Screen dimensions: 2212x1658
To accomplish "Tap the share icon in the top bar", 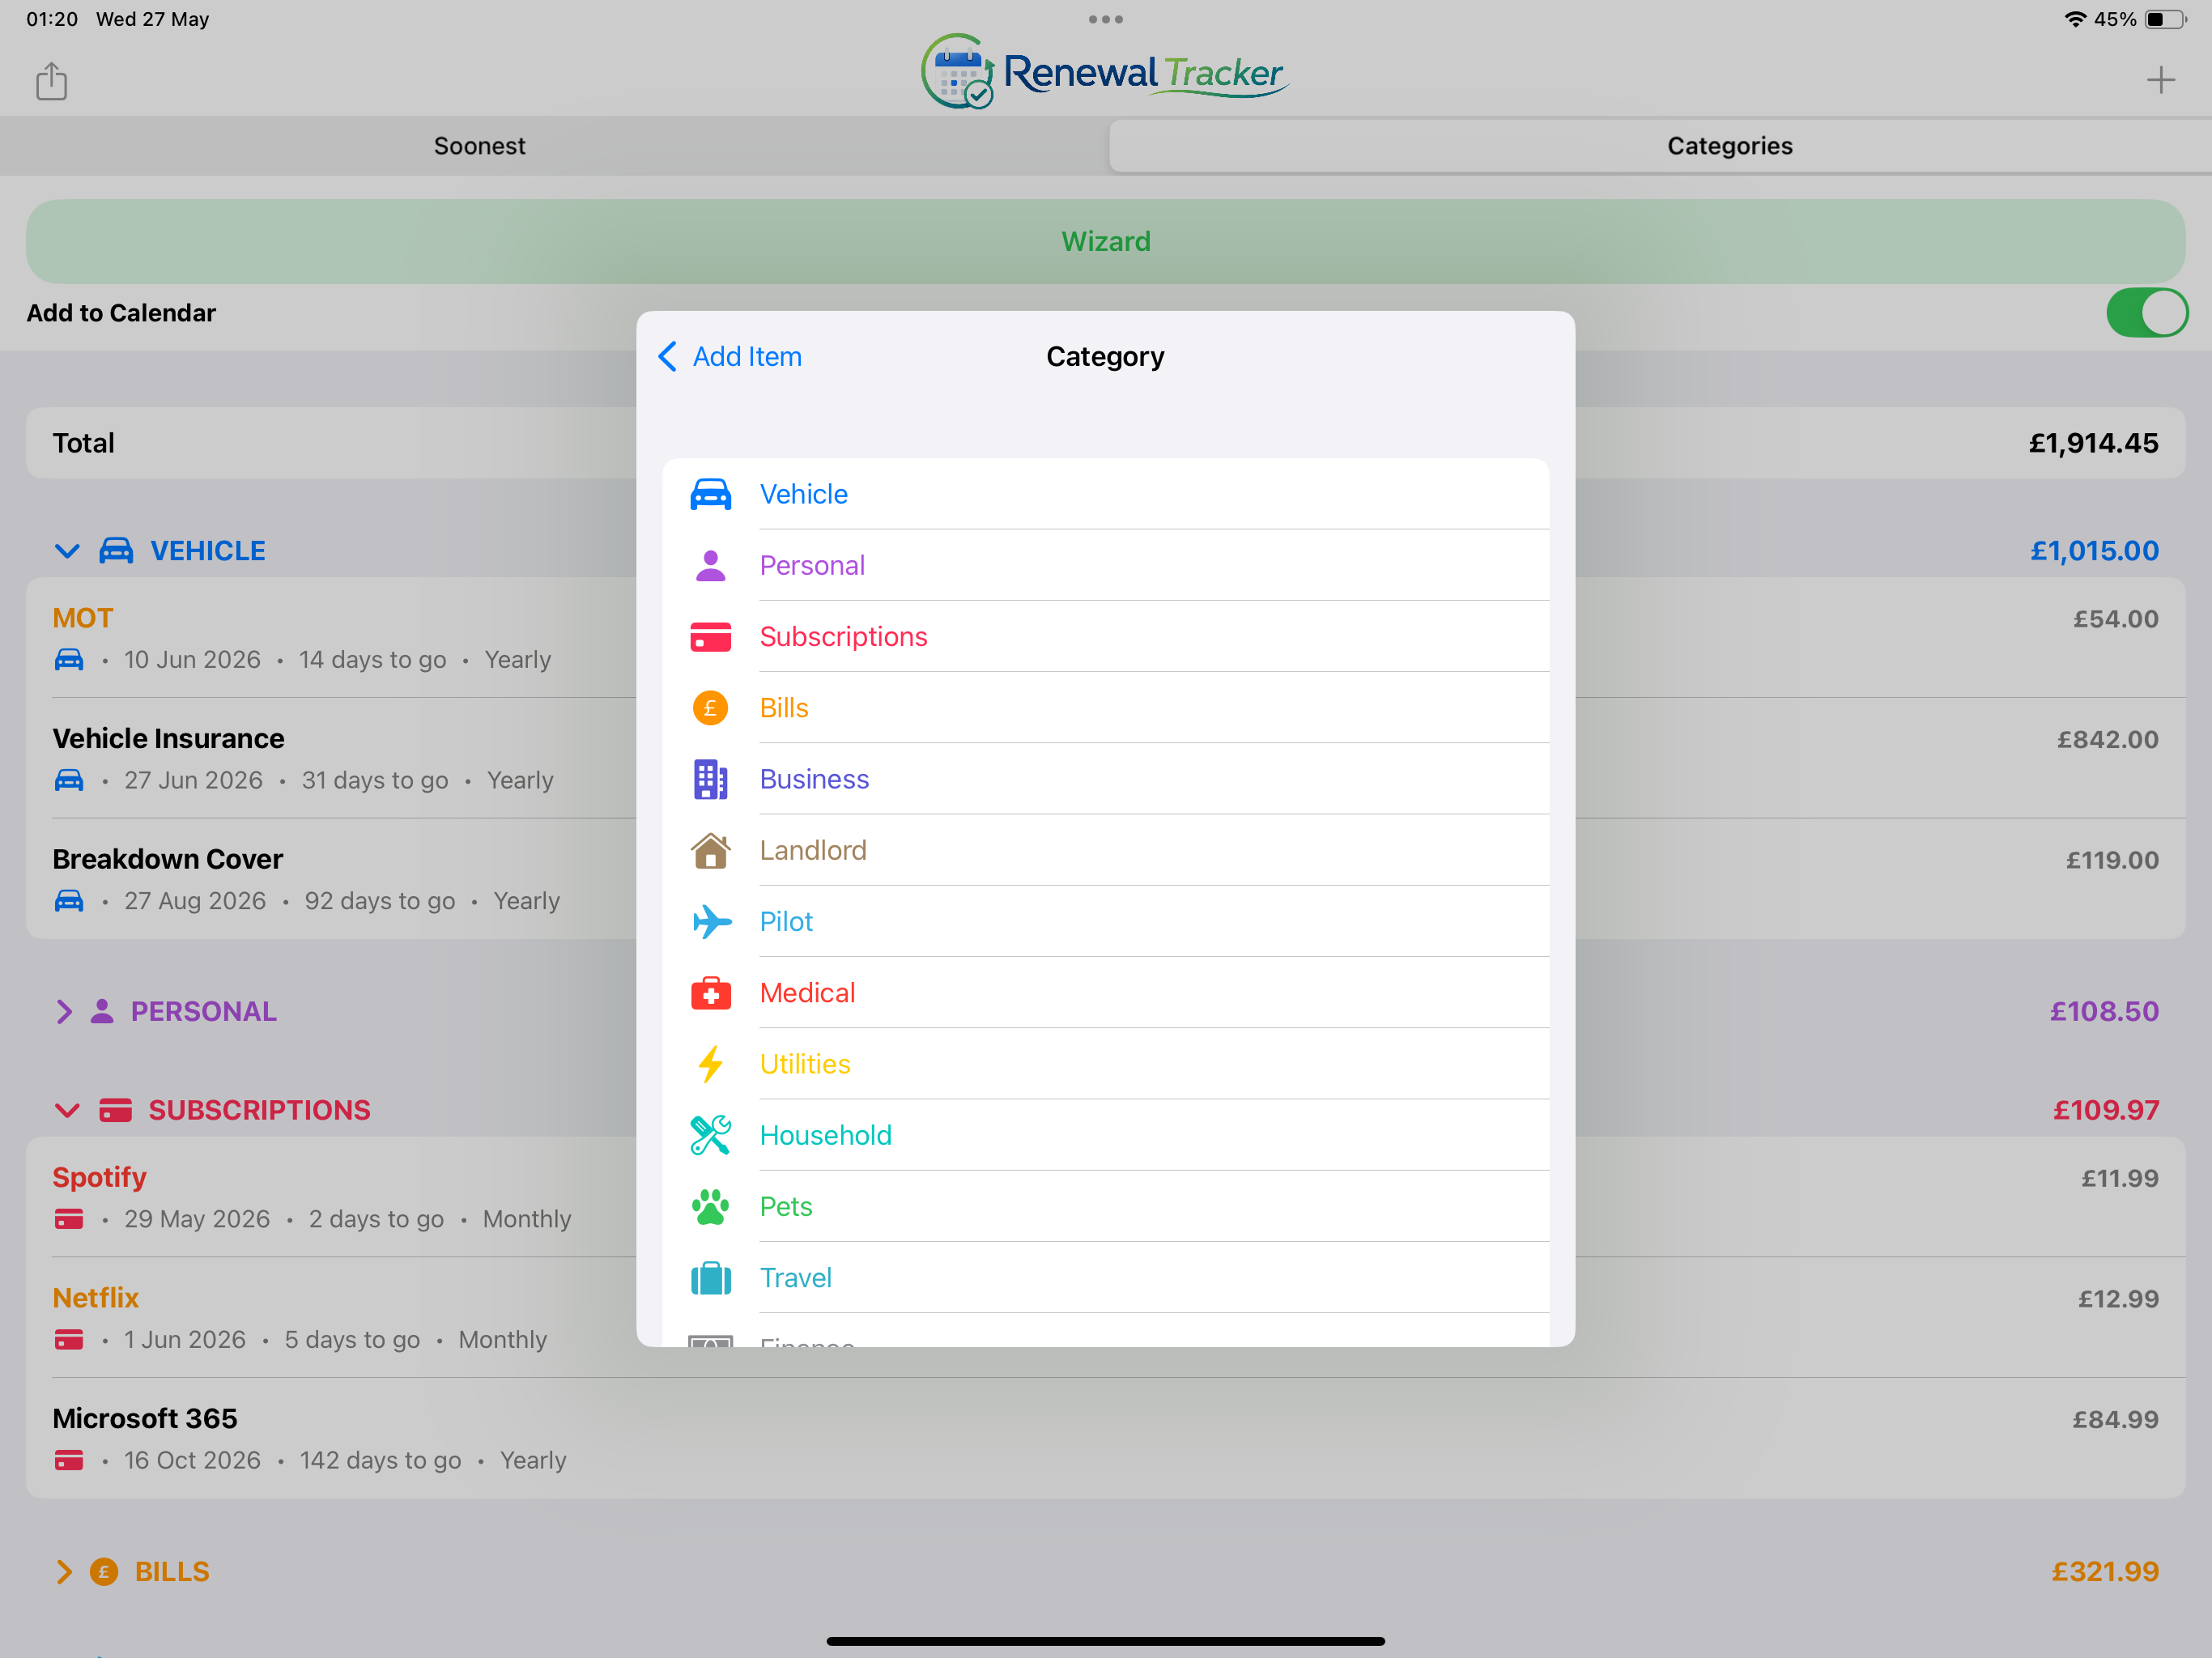I will [51, 81].
